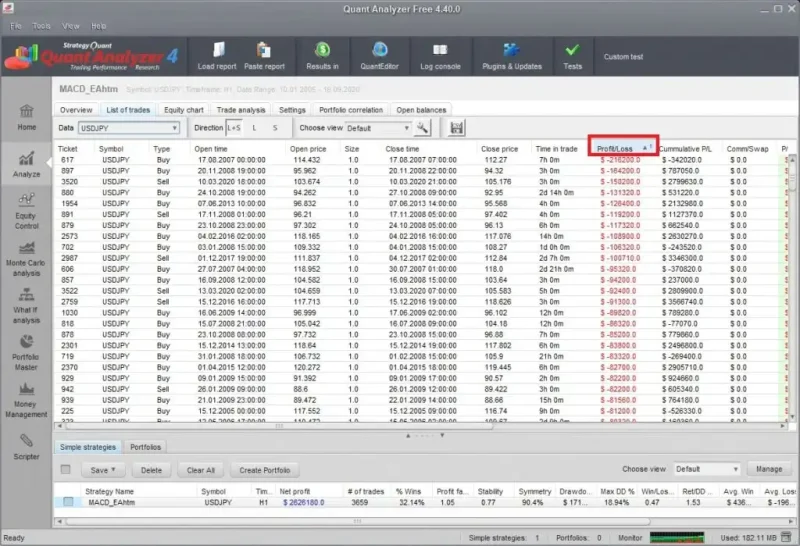The height and width of the screenshot is (546, 800).
Task: Open the Tools menu
Action: (41, 25)
